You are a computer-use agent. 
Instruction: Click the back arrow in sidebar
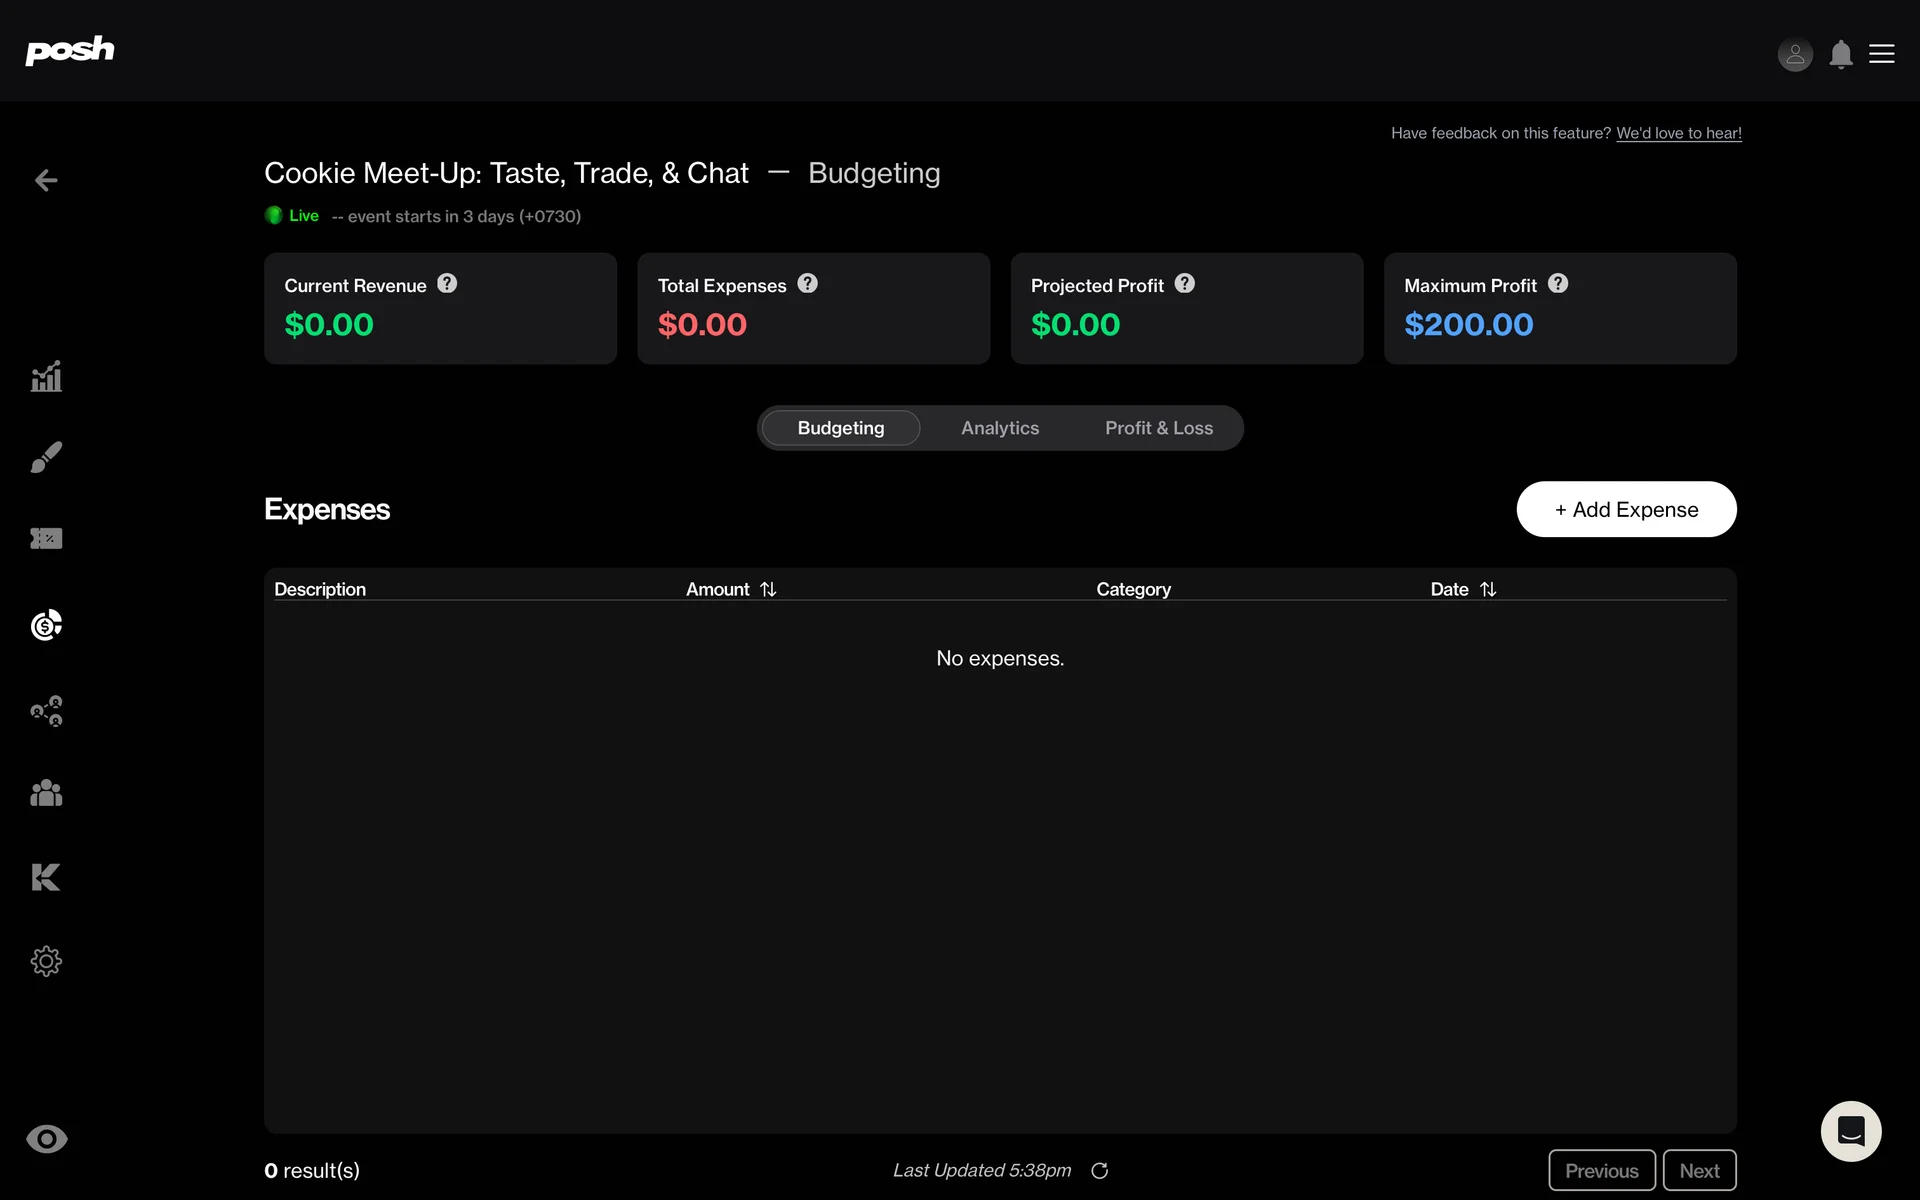pos(46,180)
